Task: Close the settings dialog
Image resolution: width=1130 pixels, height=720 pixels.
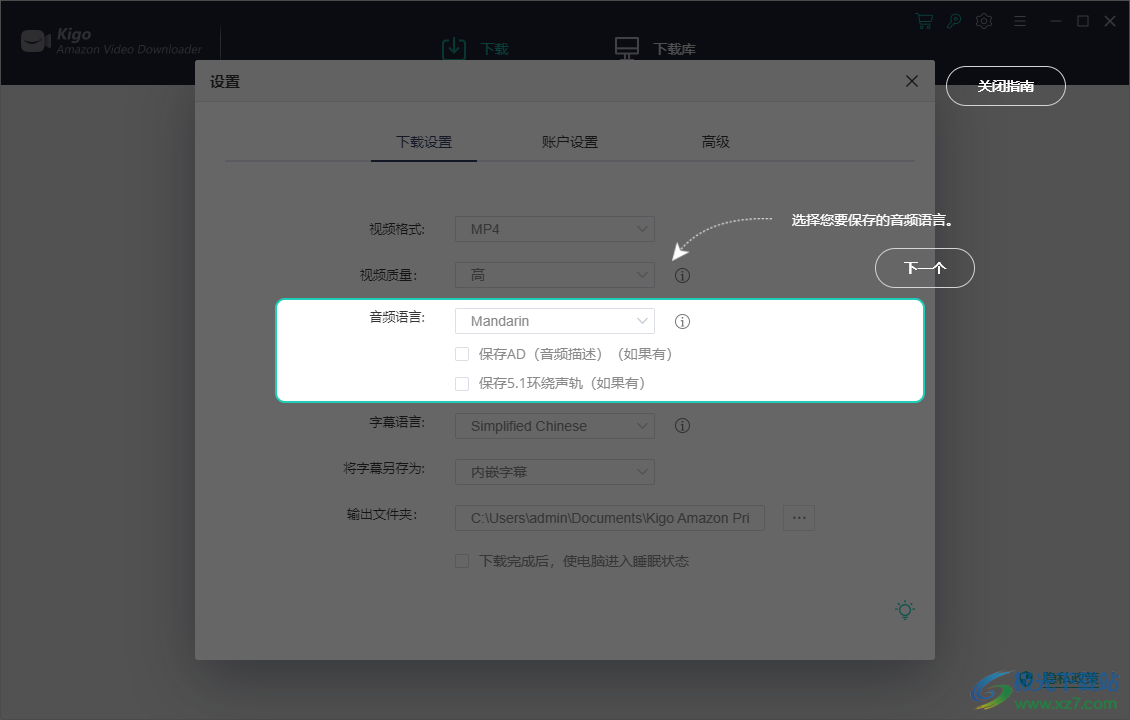Action: tap(912, 81)
